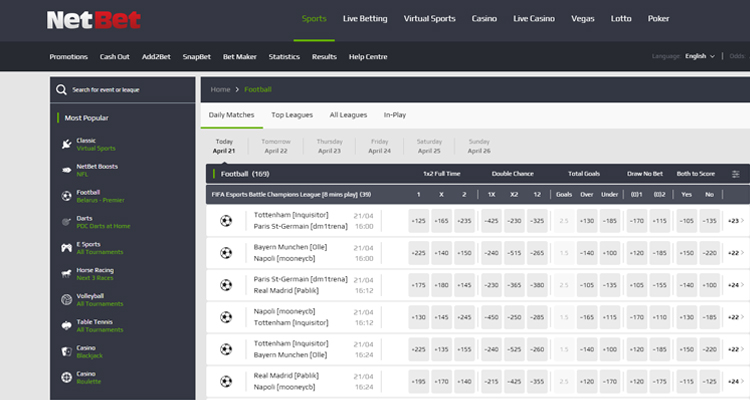
Task: Expand +24 markets for Paris St-Germain vs Real Madrid
Action: click(736, 285)
